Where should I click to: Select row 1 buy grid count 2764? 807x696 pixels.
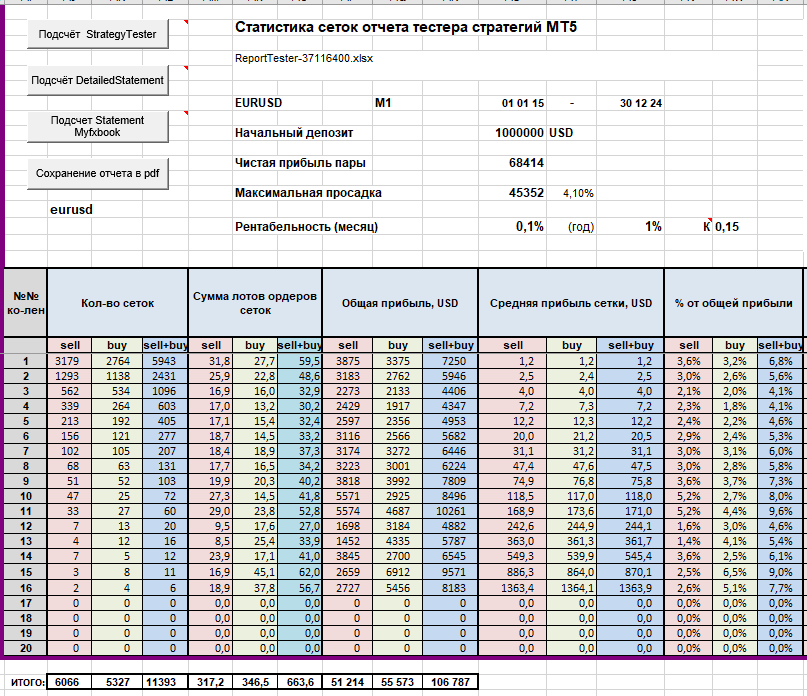(117, 361)
